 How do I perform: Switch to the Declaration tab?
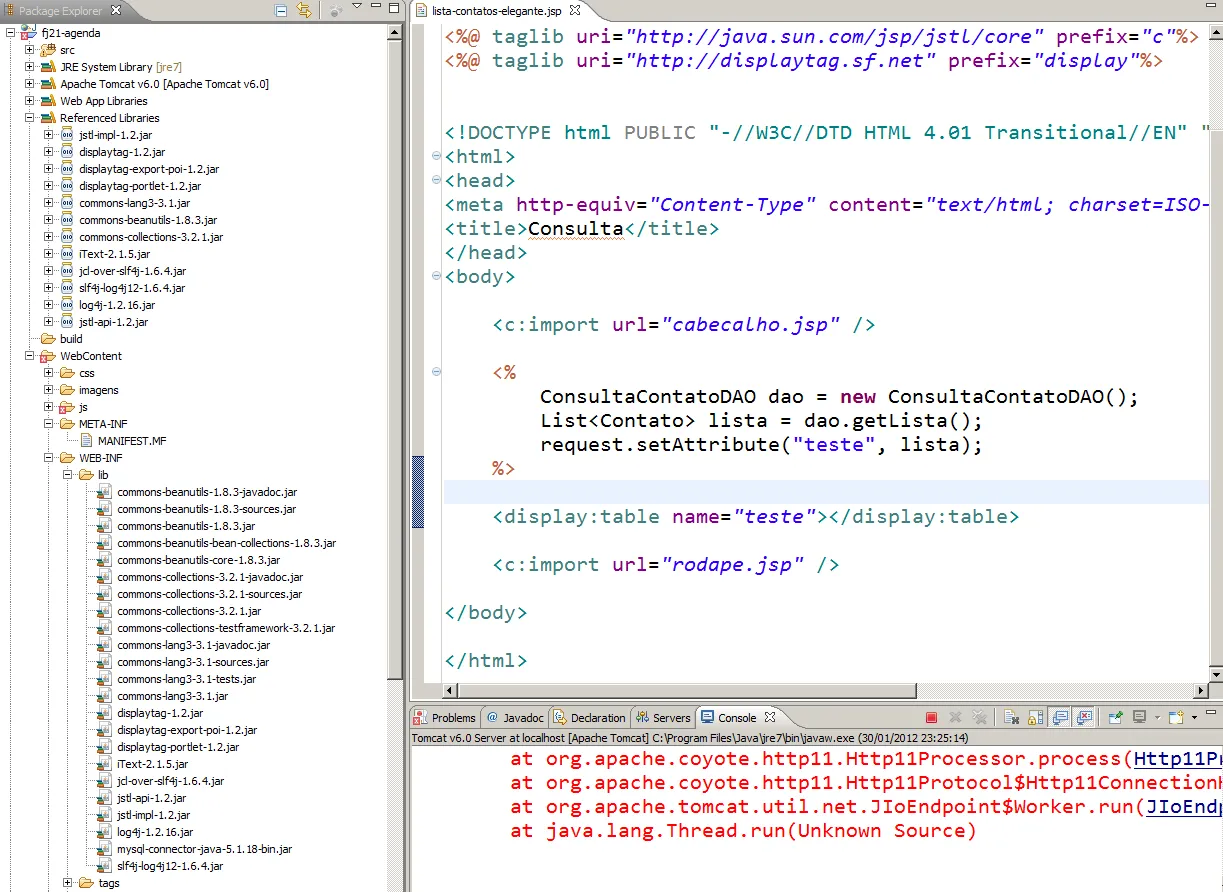590,717
